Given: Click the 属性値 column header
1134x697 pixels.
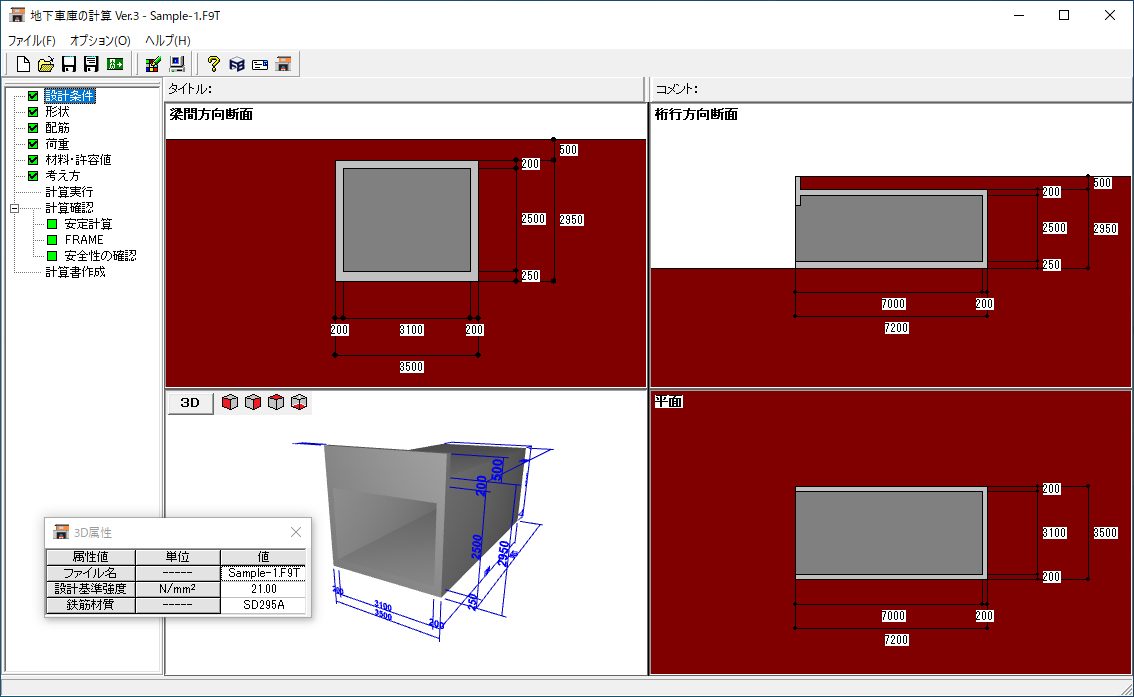Looking at the screenshot, I should click(x=90, y=557).
